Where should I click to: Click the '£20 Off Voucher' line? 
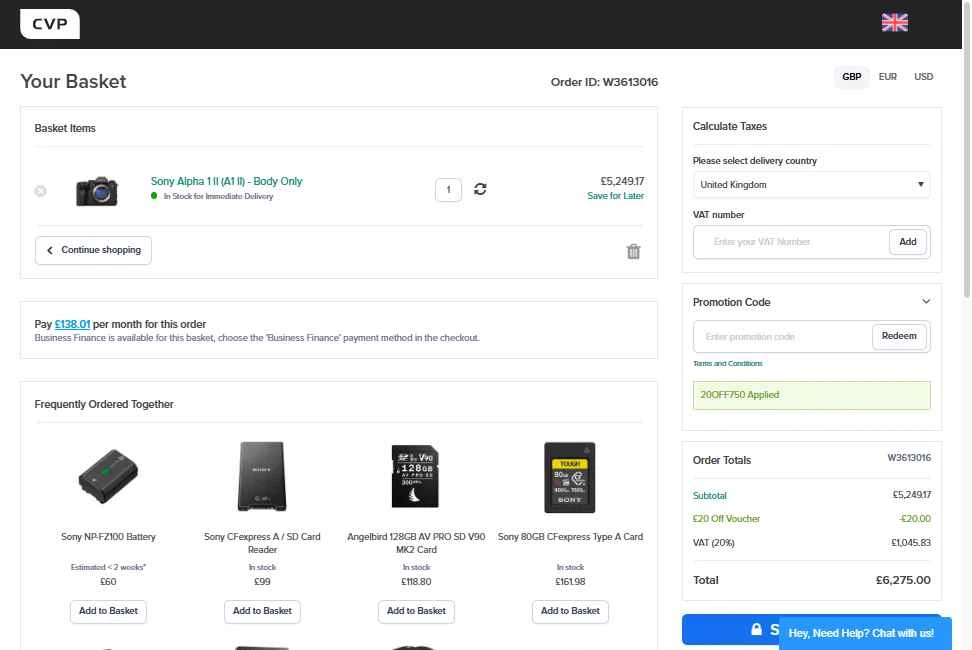[811, 519]
